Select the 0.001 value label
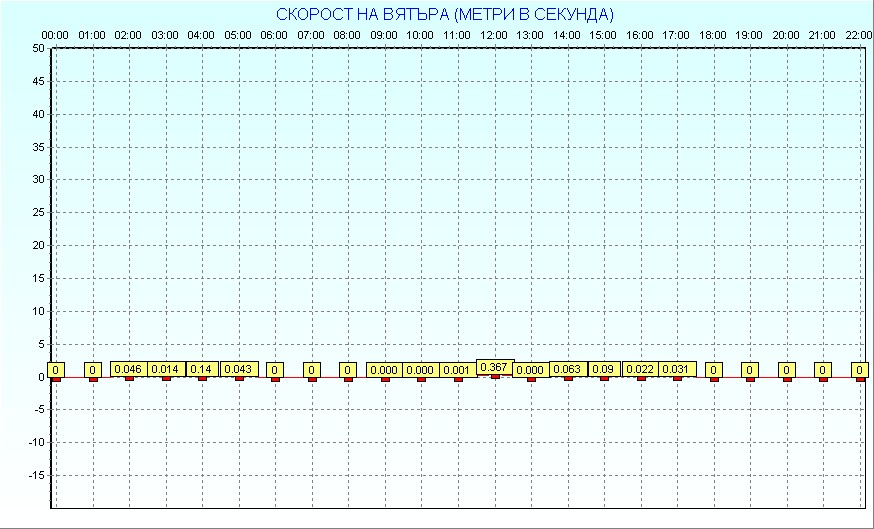The image size is (874, 529). coord(457,370)
